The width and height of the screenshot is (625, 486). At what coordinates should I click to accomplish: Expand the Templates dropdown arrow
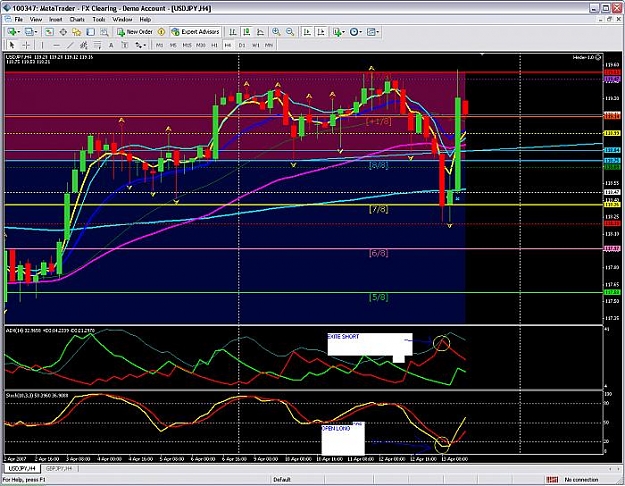378,32
